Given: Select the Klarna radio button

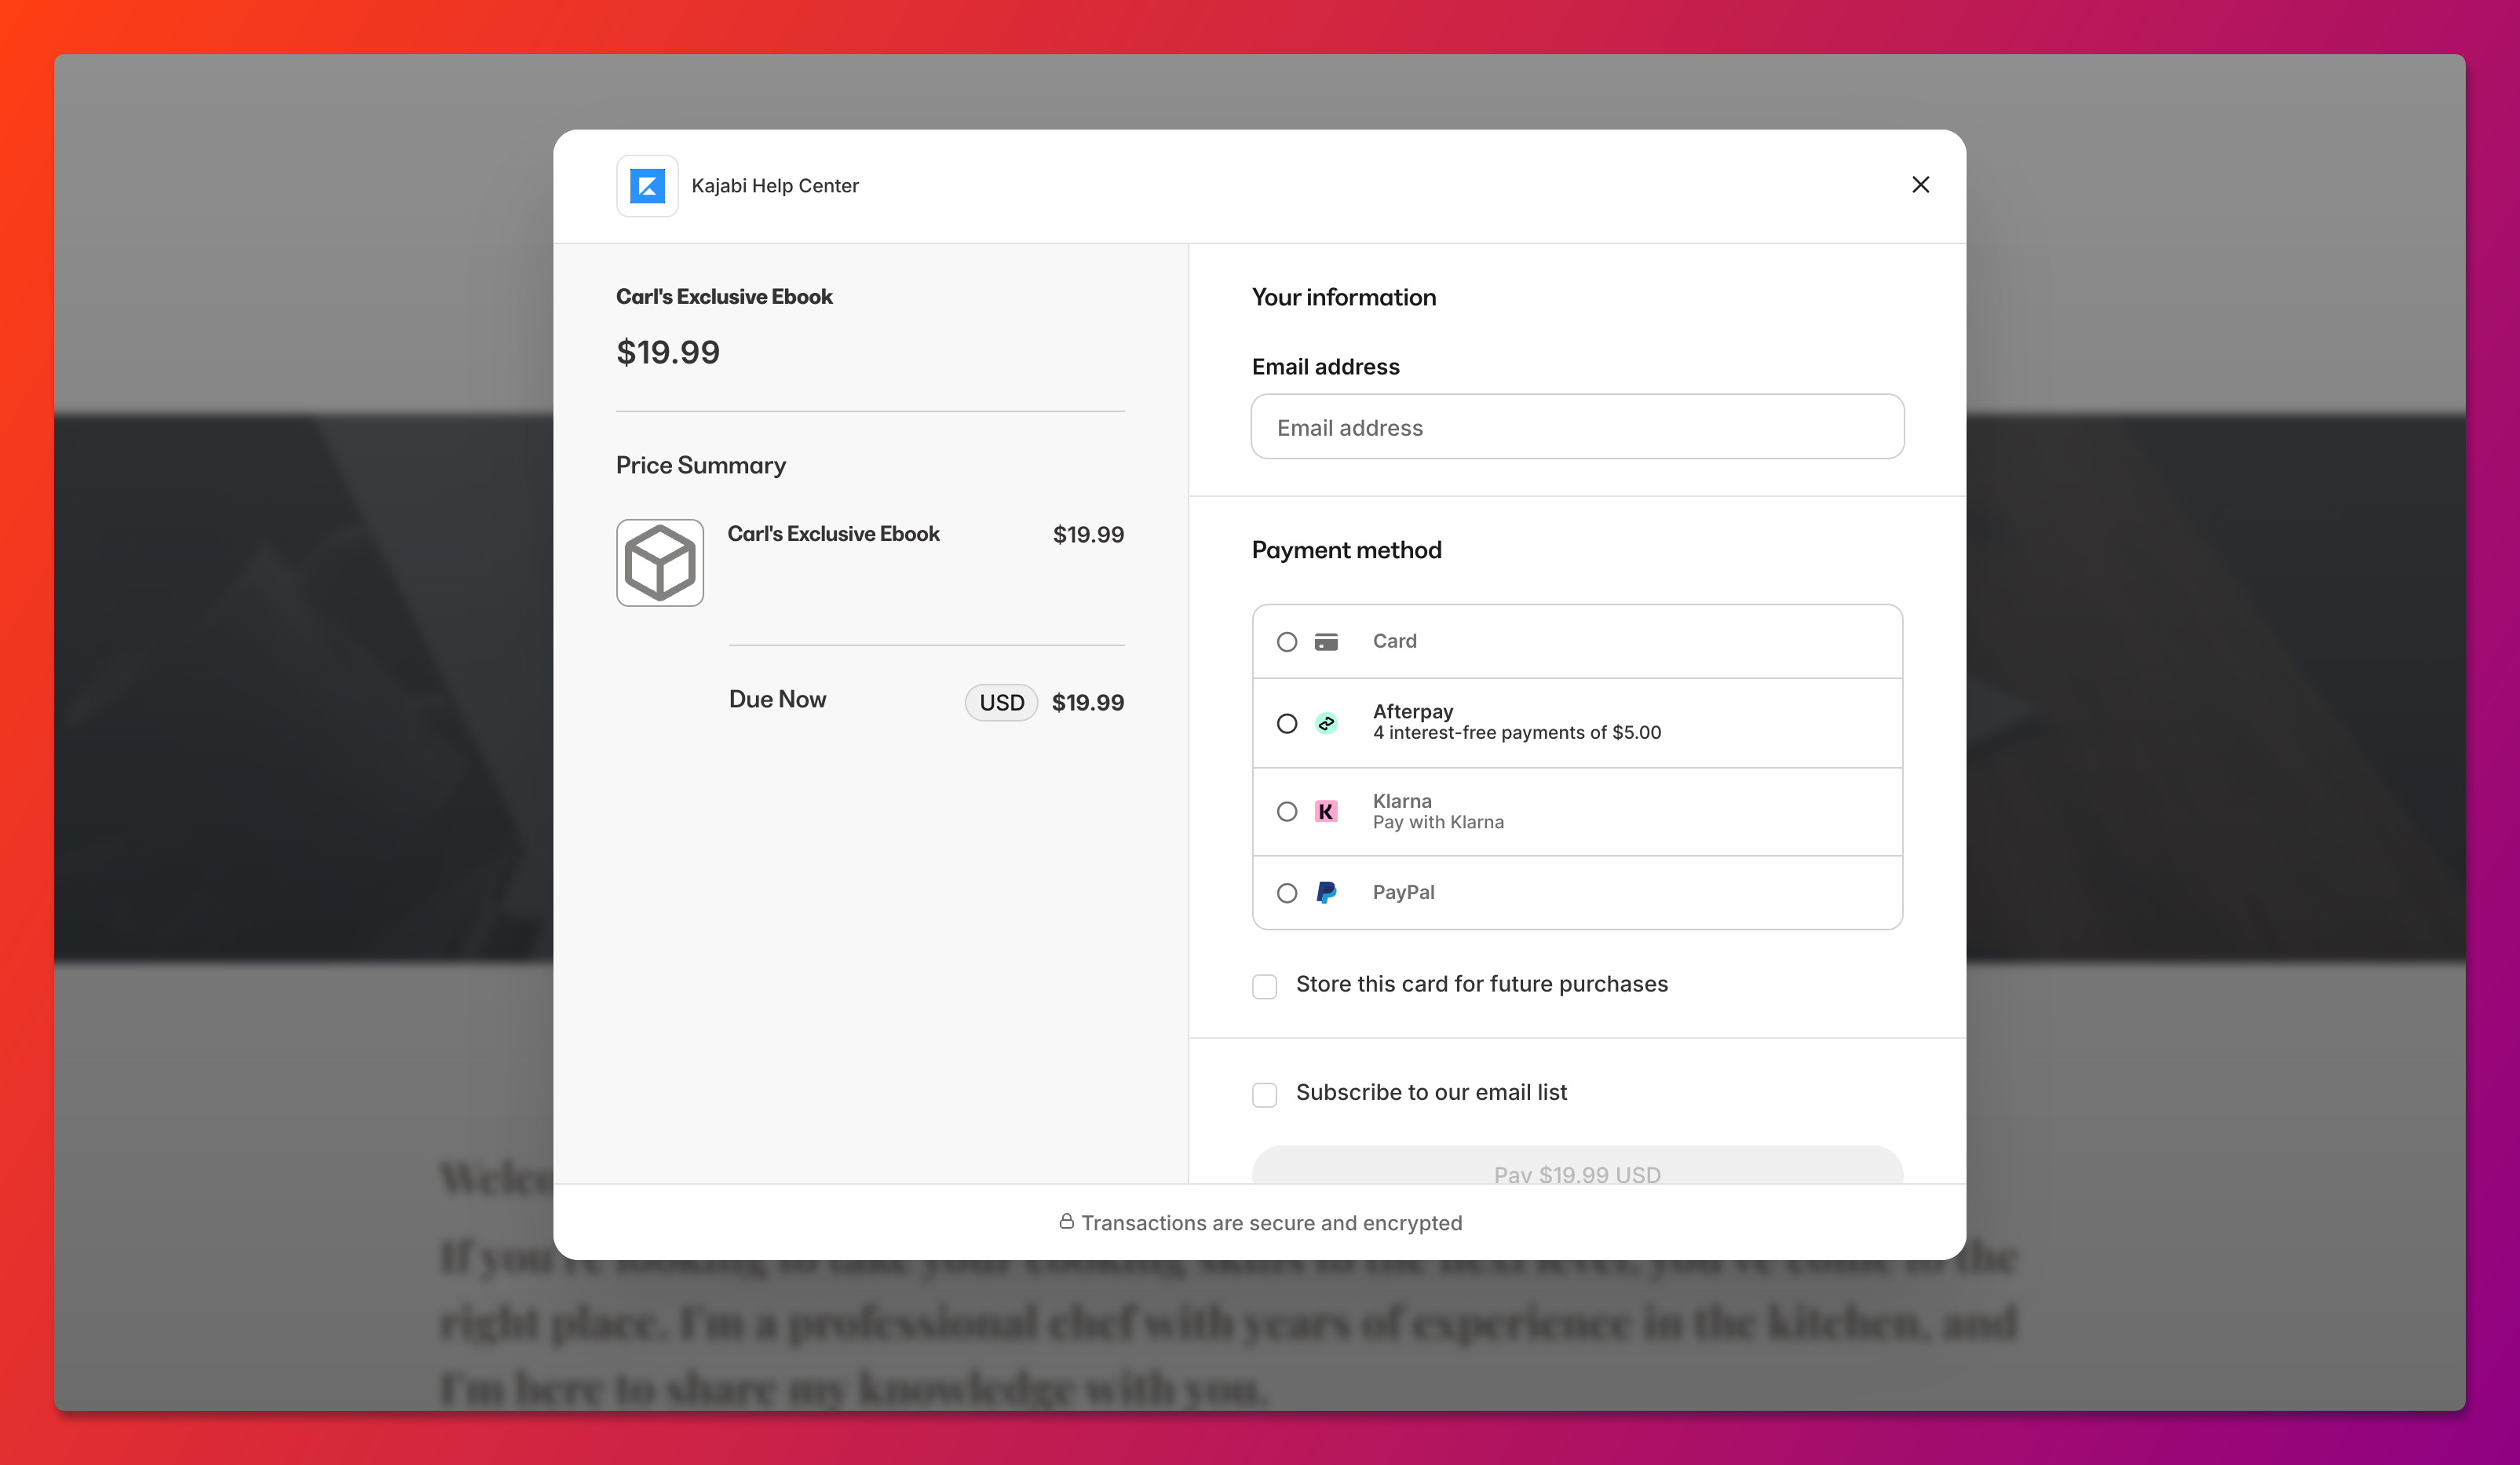Looking at the screenshot, I should click(x=1287, y=811).
